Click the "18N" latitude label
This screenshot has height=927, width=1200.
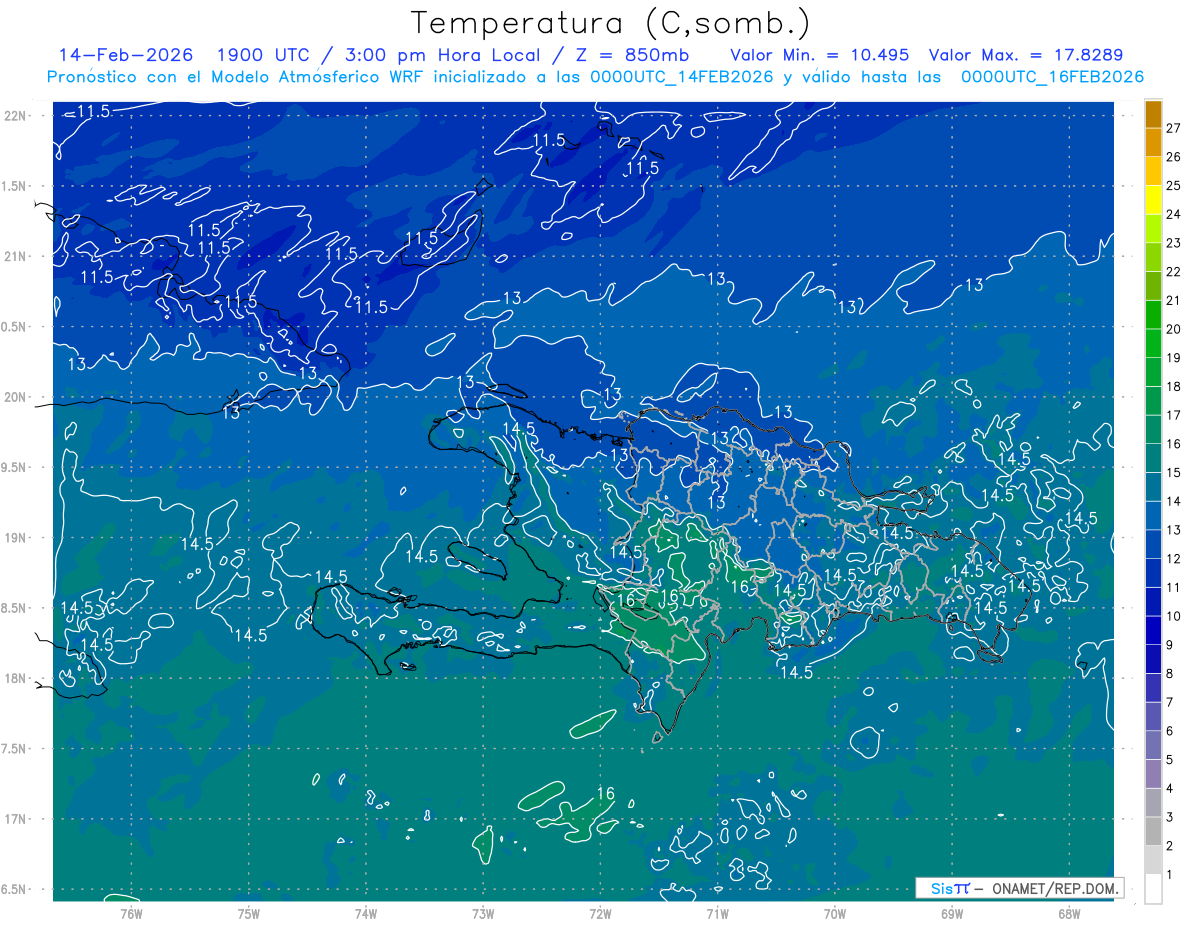pyautogui.click(x=16, y=678)
